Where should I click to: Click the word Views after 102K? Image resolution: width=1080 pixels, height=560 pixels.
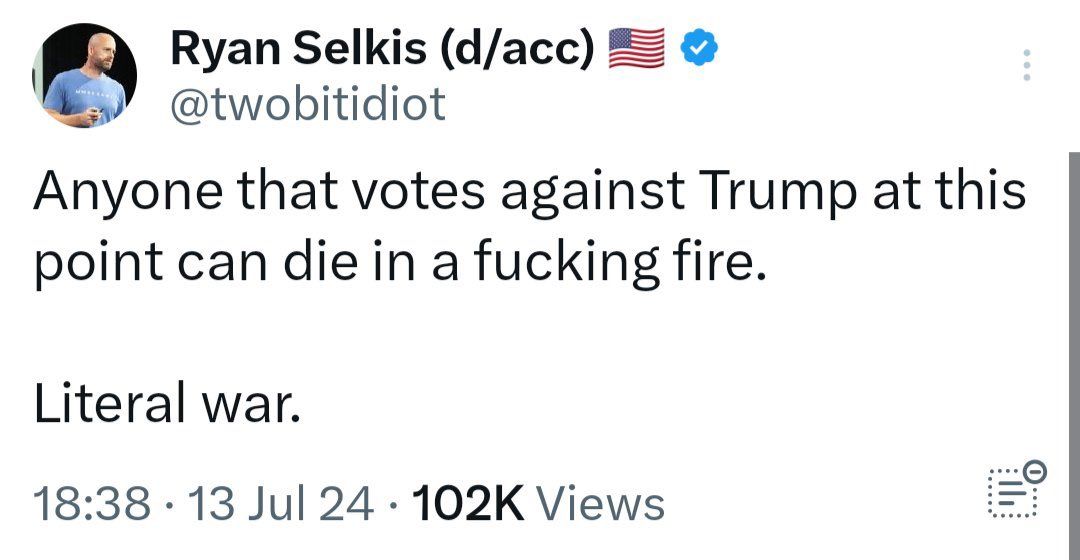(601, 503)
